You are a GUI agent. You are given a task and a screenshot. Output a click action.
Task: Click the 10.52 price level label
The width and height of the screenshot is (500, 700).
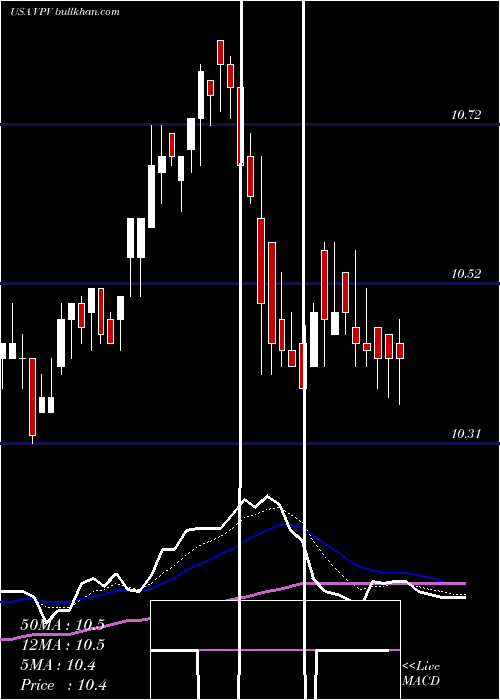466,274
